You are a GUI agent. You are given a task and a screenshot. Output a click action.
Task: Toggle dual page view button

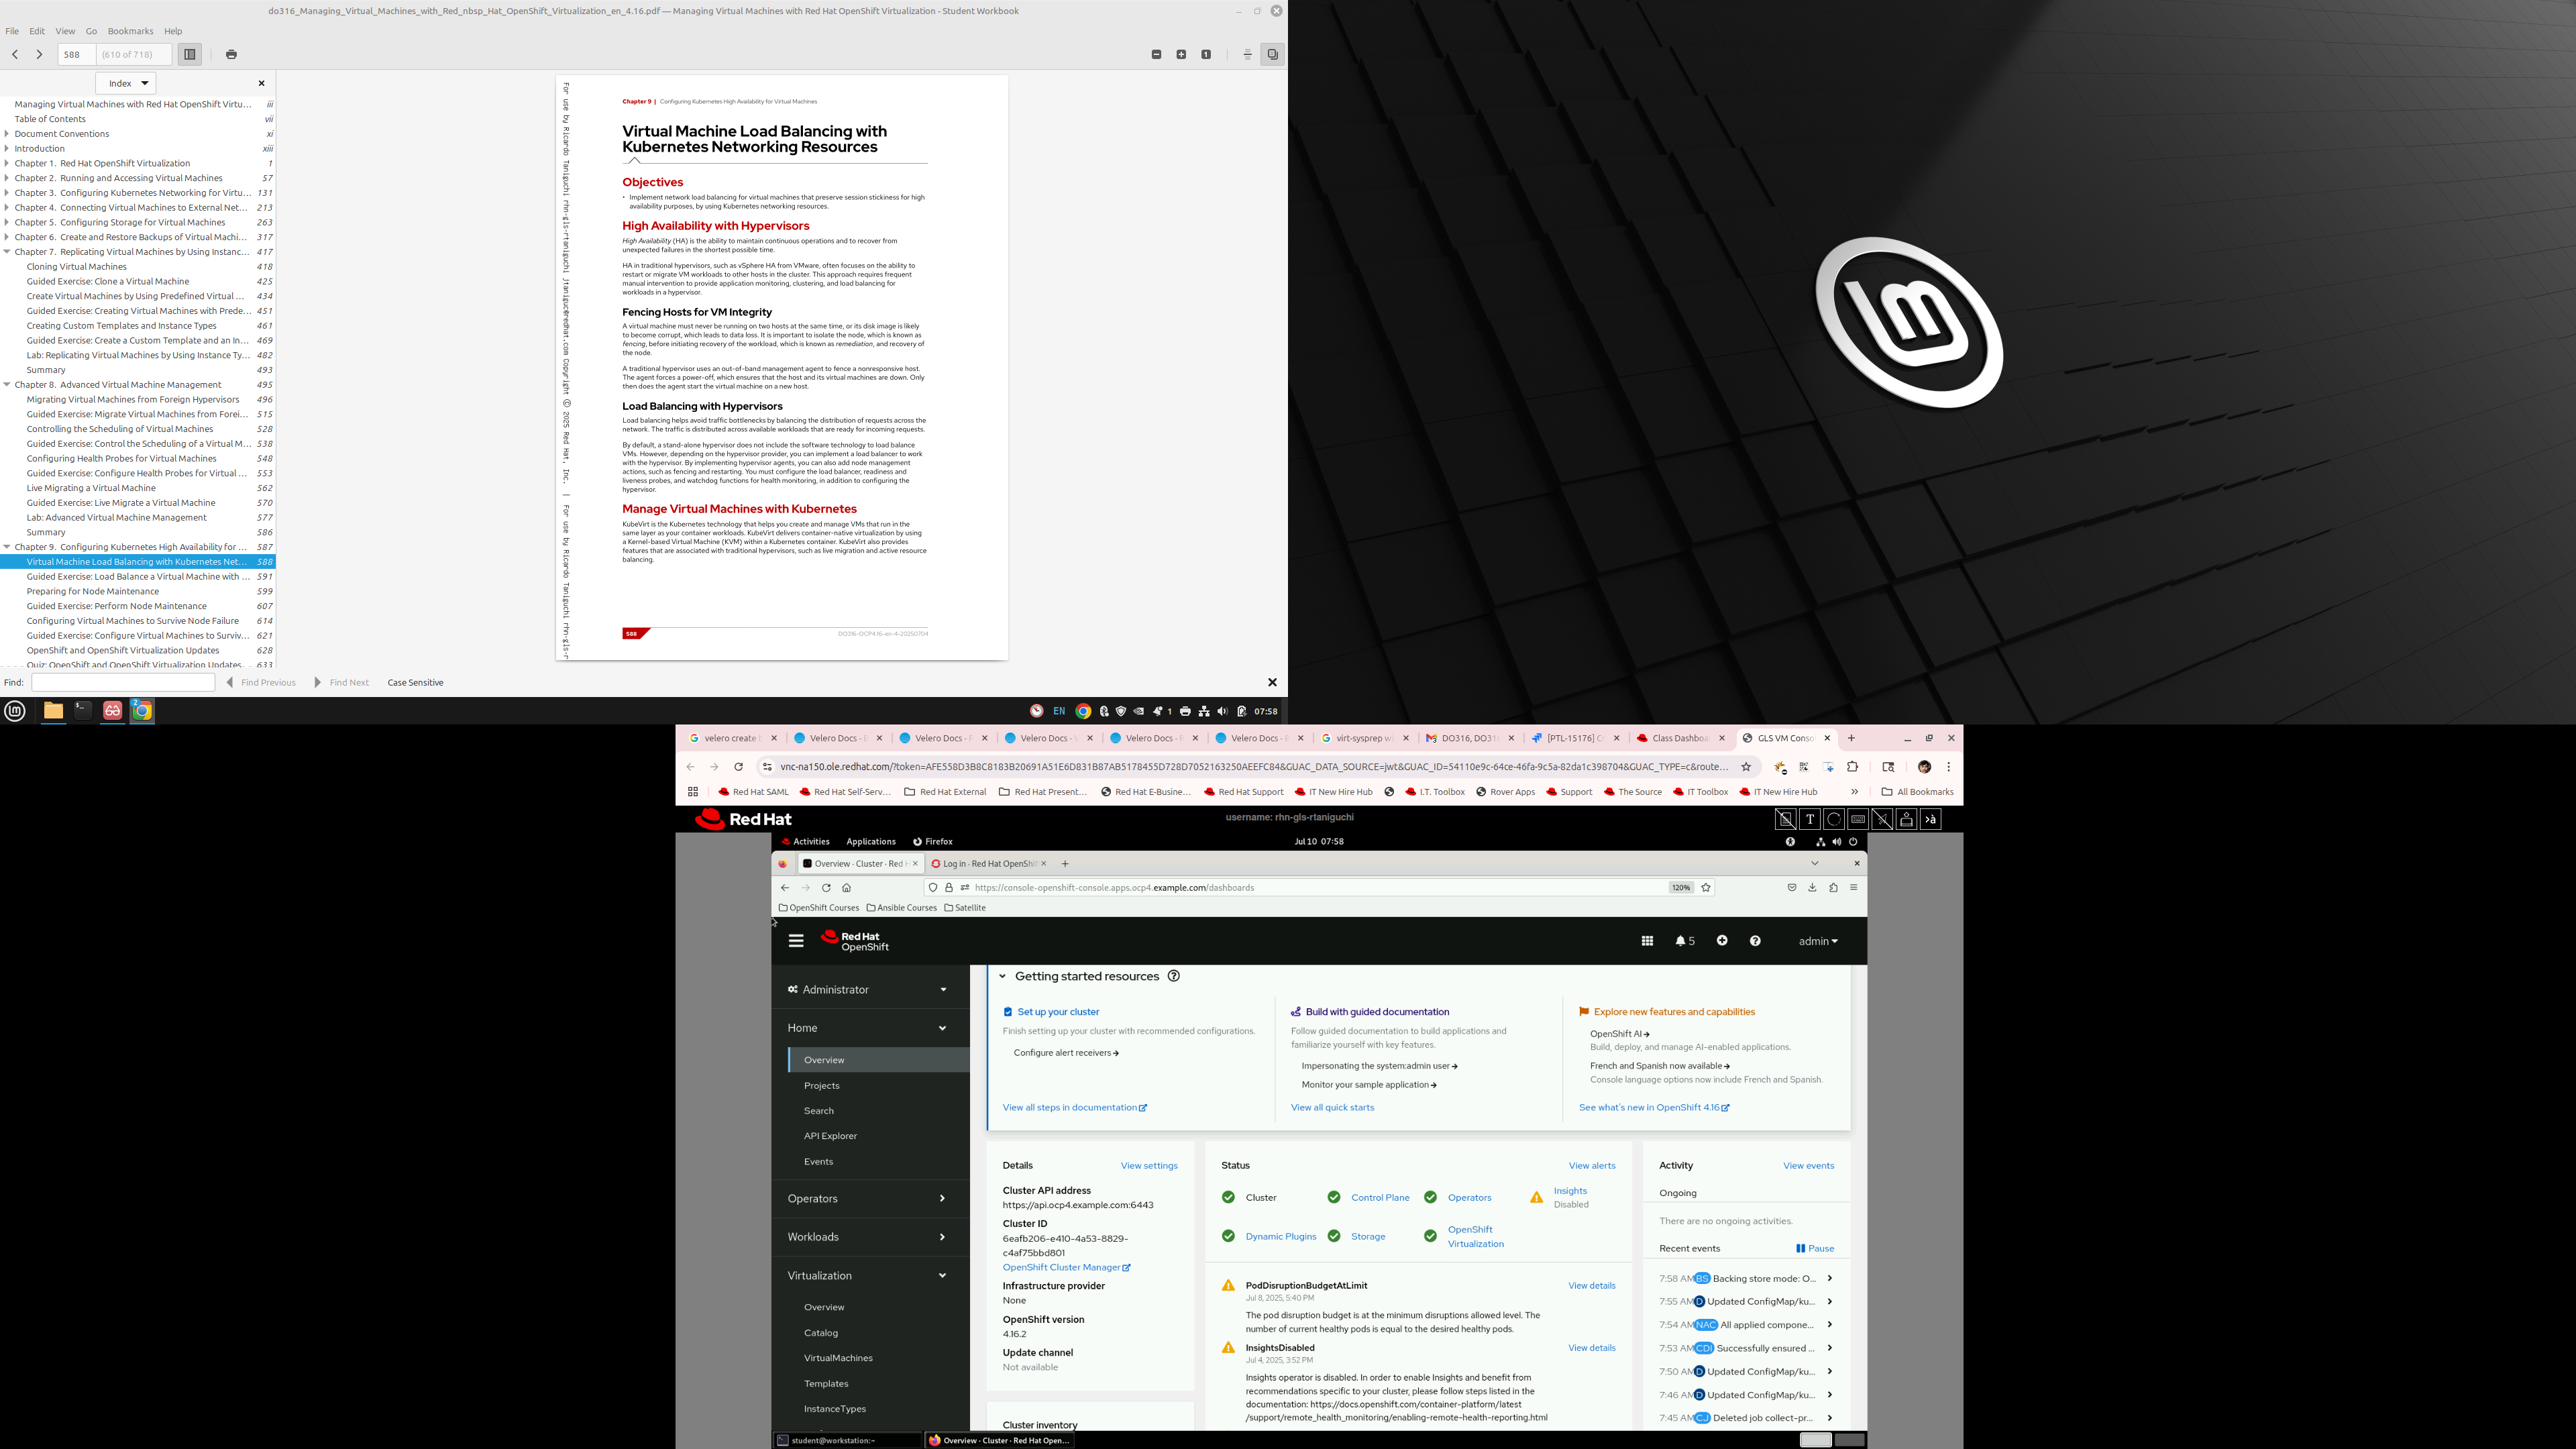pos(1272,54)
